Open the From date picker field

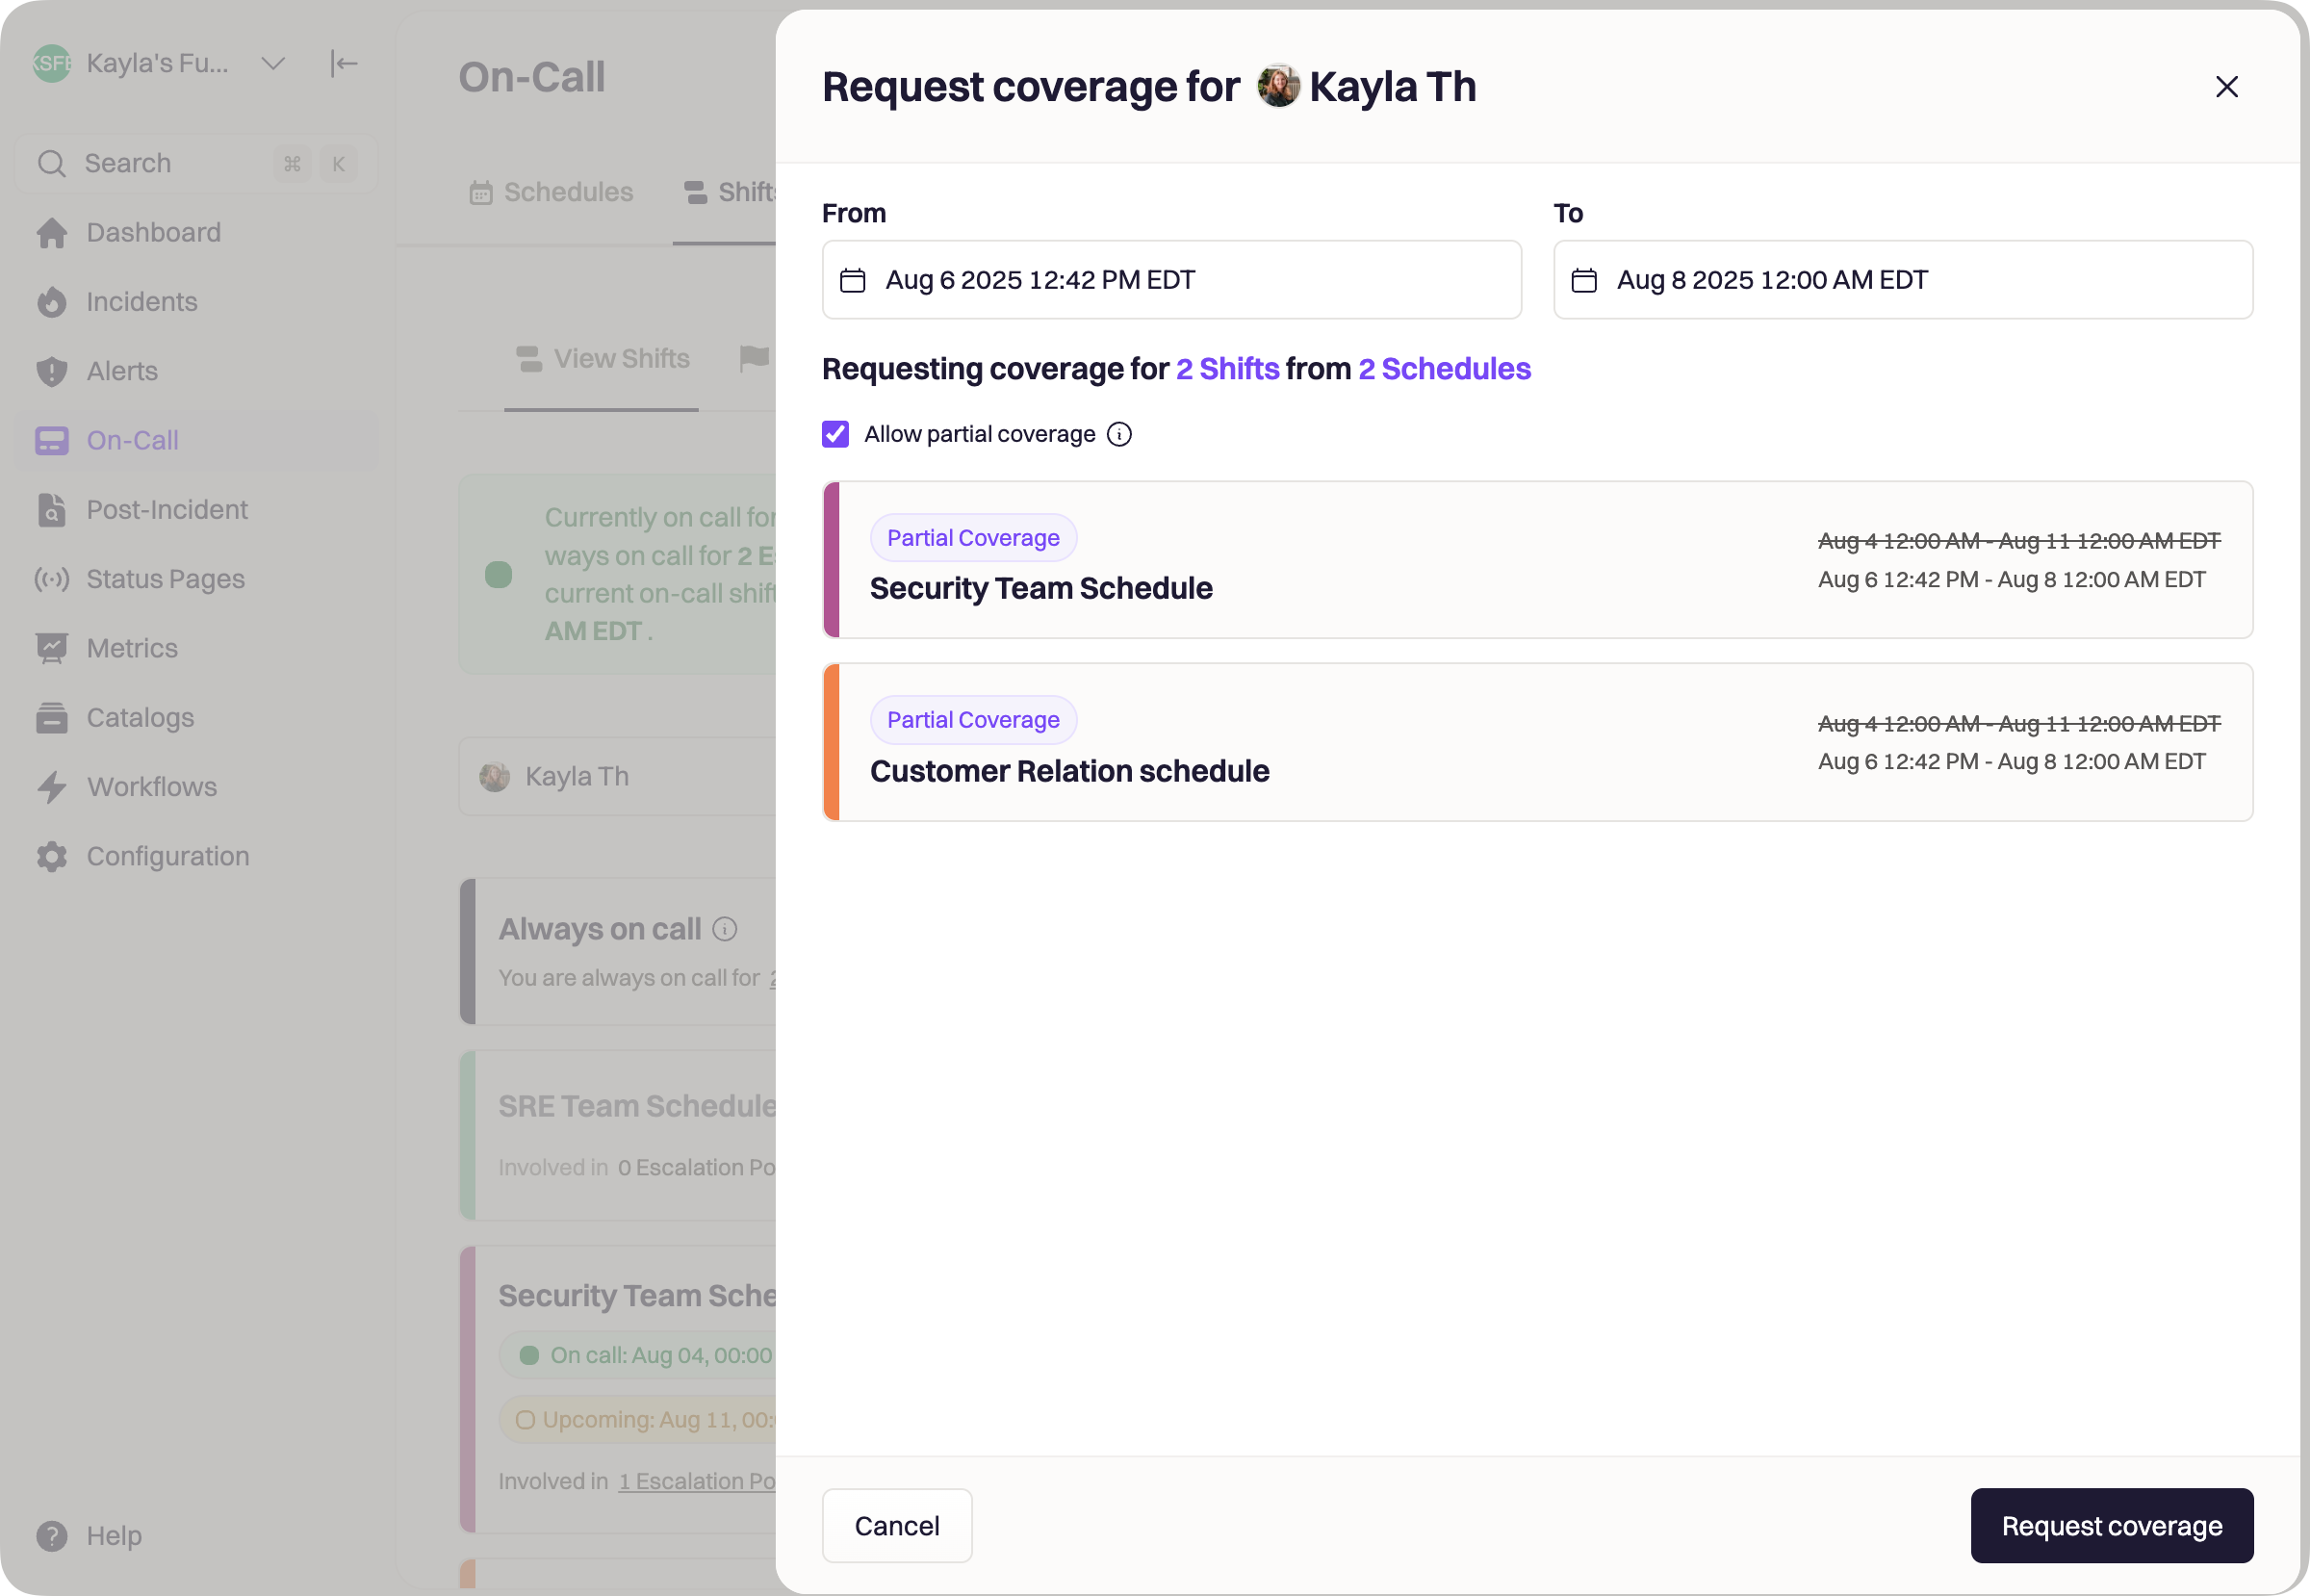pos(1171,280)
